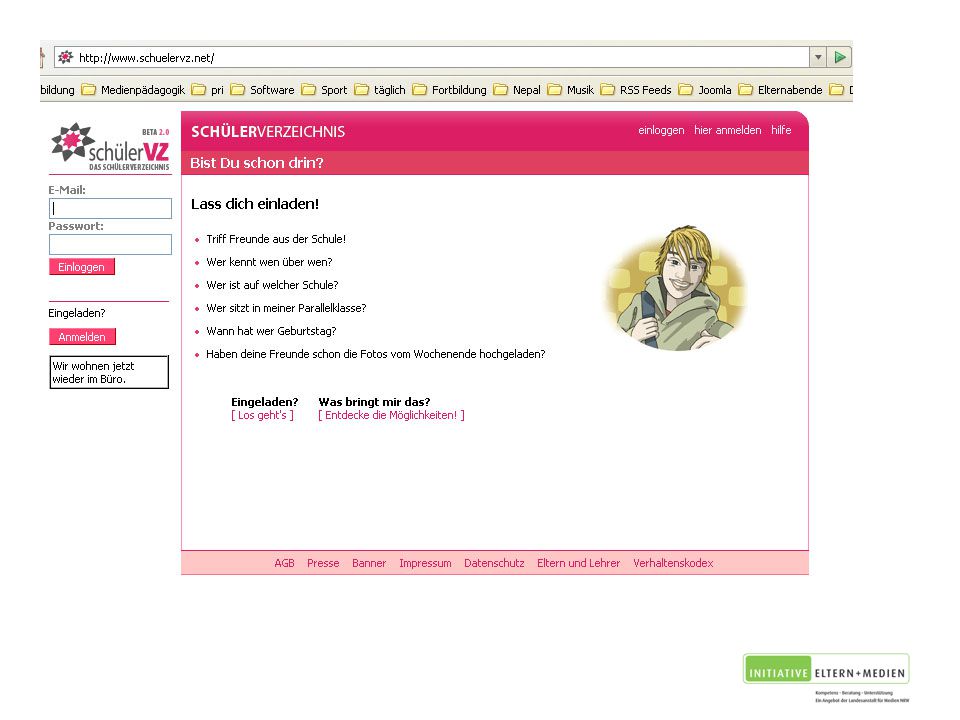Click 'Wer sitzt in meiner Parallelklasse?' bullet

click(x=287, y=308)
